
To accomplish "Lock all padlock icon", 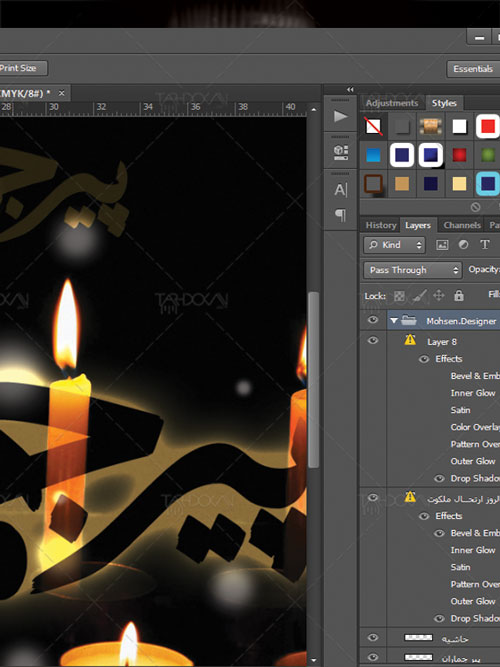I will (x=459, y=295).
